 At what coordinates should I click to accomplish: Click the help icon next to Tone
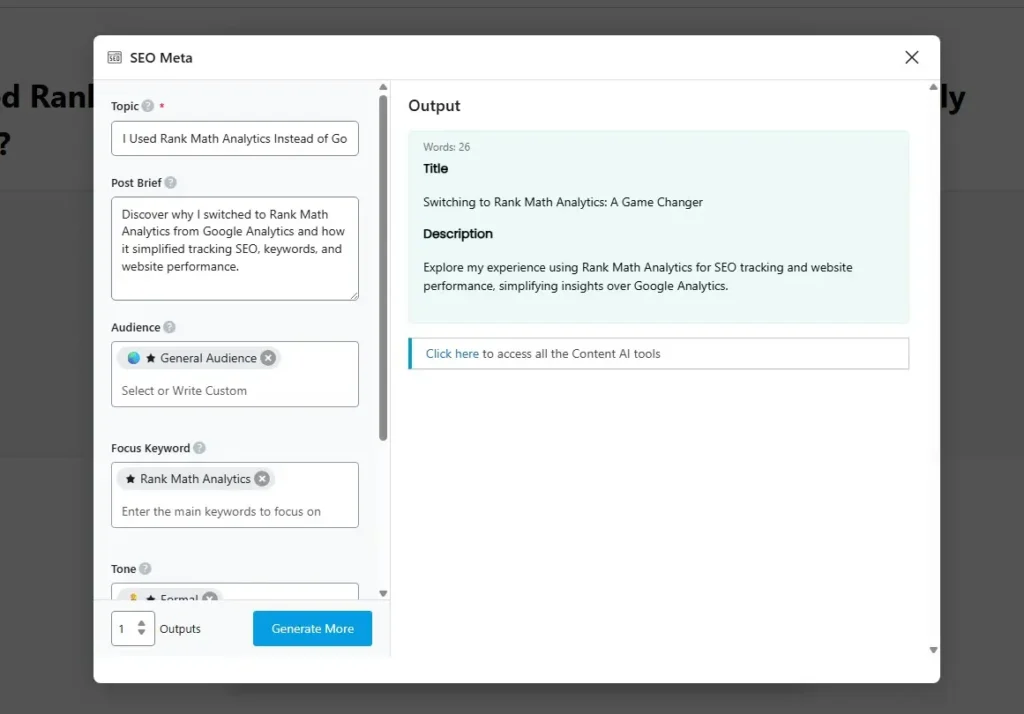[145, 569]
